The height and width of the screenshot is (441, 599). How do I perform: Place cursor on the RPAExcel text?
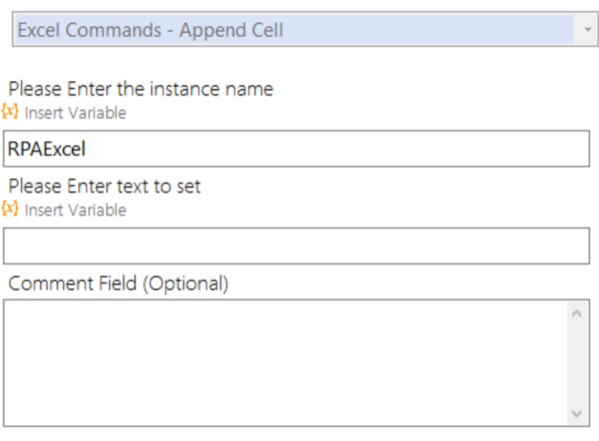[47, 149]
